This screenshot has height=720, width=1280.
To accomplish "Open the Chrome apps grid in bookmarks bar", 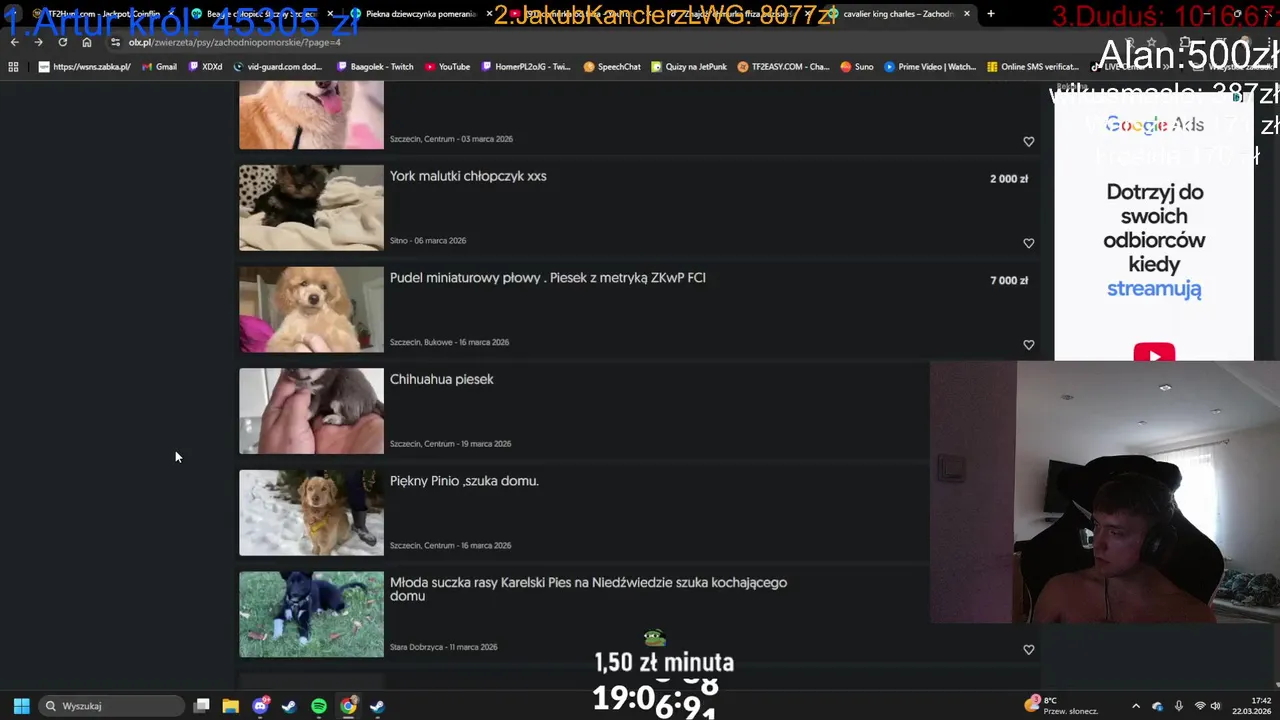I will (13, 67).
